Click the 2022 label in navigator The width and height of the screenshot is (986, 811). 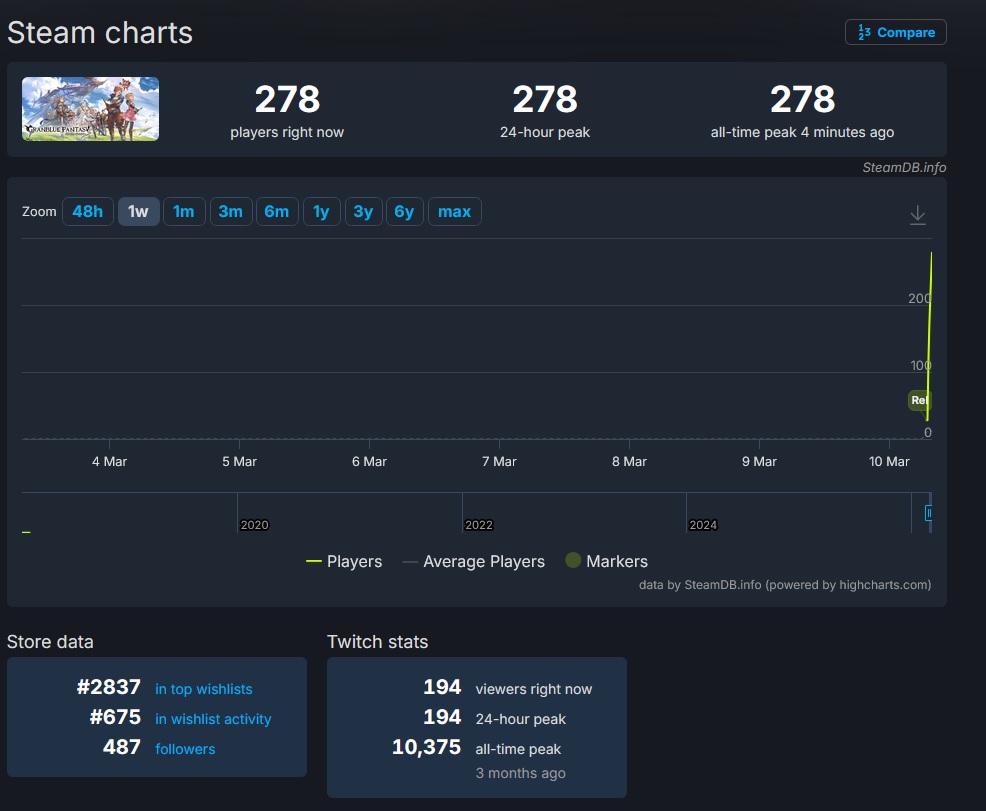479,525
